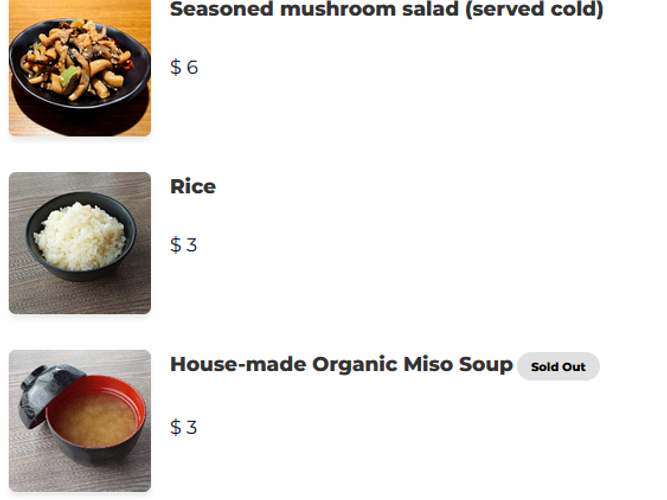Image resolution: width=667 pixels, height=500 pixels.
Task: Click the $ 3 price under Miso Soup
Action: coord(184,427)
